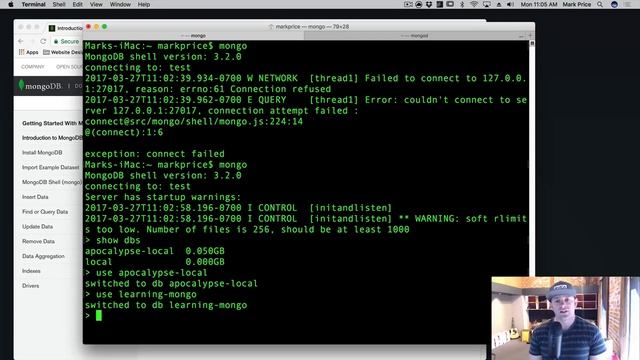Open Remove Data in docs sidebar

click(x=38, y=241)
